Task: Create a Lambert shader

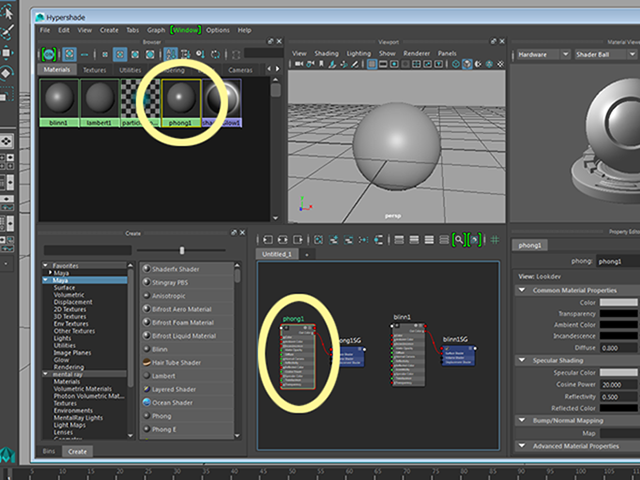Action: 163,376
